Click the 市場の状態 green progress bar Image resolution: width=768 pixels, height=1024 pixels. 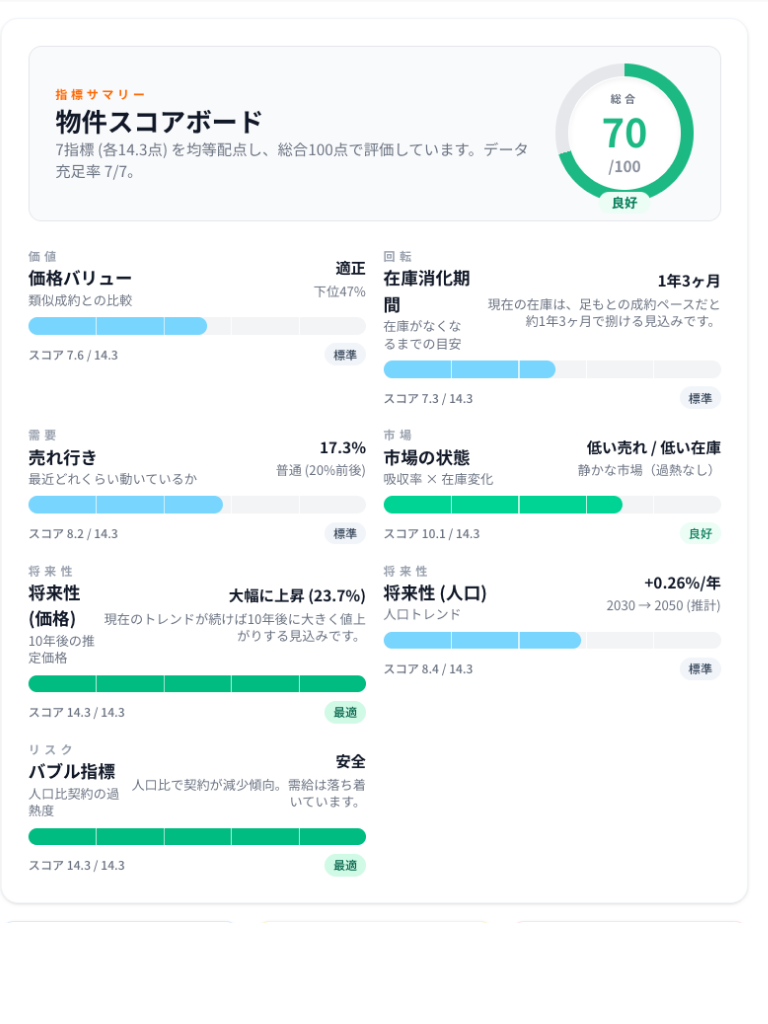(x=553, y=505)
